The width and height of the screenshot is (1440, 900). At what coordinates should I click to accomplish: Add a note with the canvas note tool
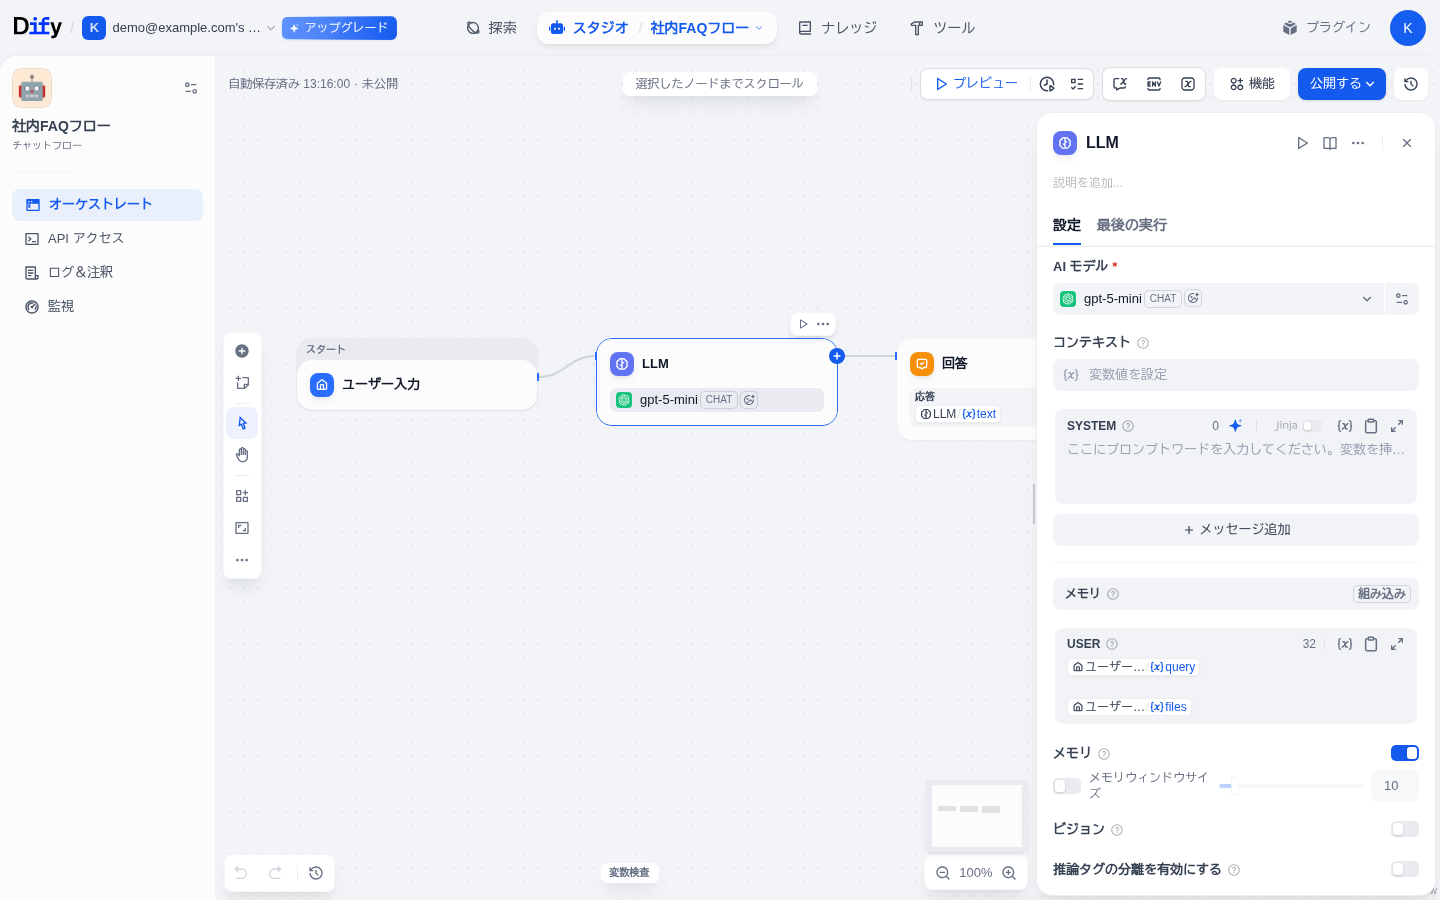pos(242,383)
